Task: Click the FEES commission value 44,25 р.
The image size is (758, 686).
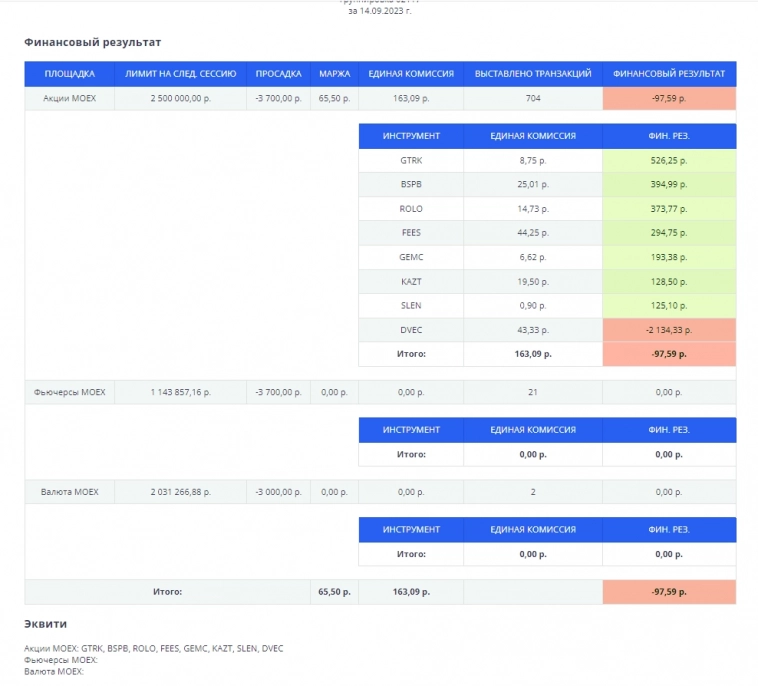Action: point(532,233)
